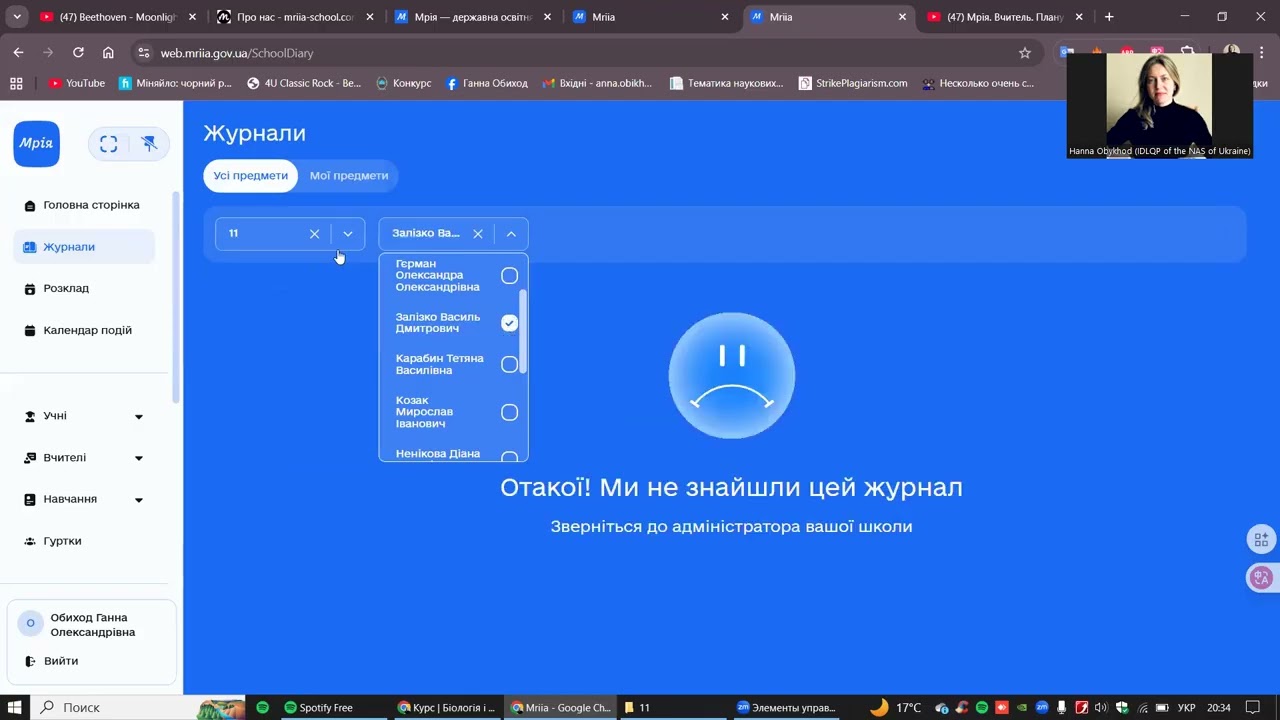
Task: Check Герман Олександра Олександрівна checkbox
Action: pos(509,275)
